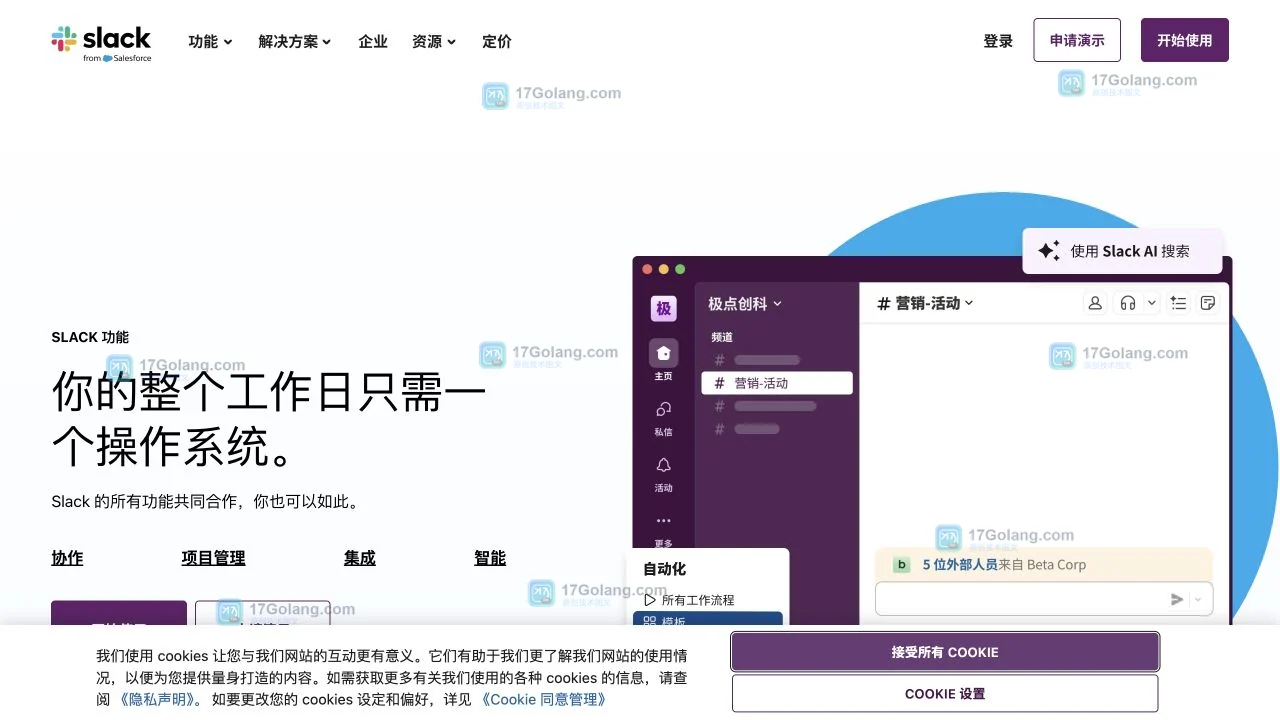Click the play icon beside 所有工作流程
The image size is (1280, 720).
[650, 600]
